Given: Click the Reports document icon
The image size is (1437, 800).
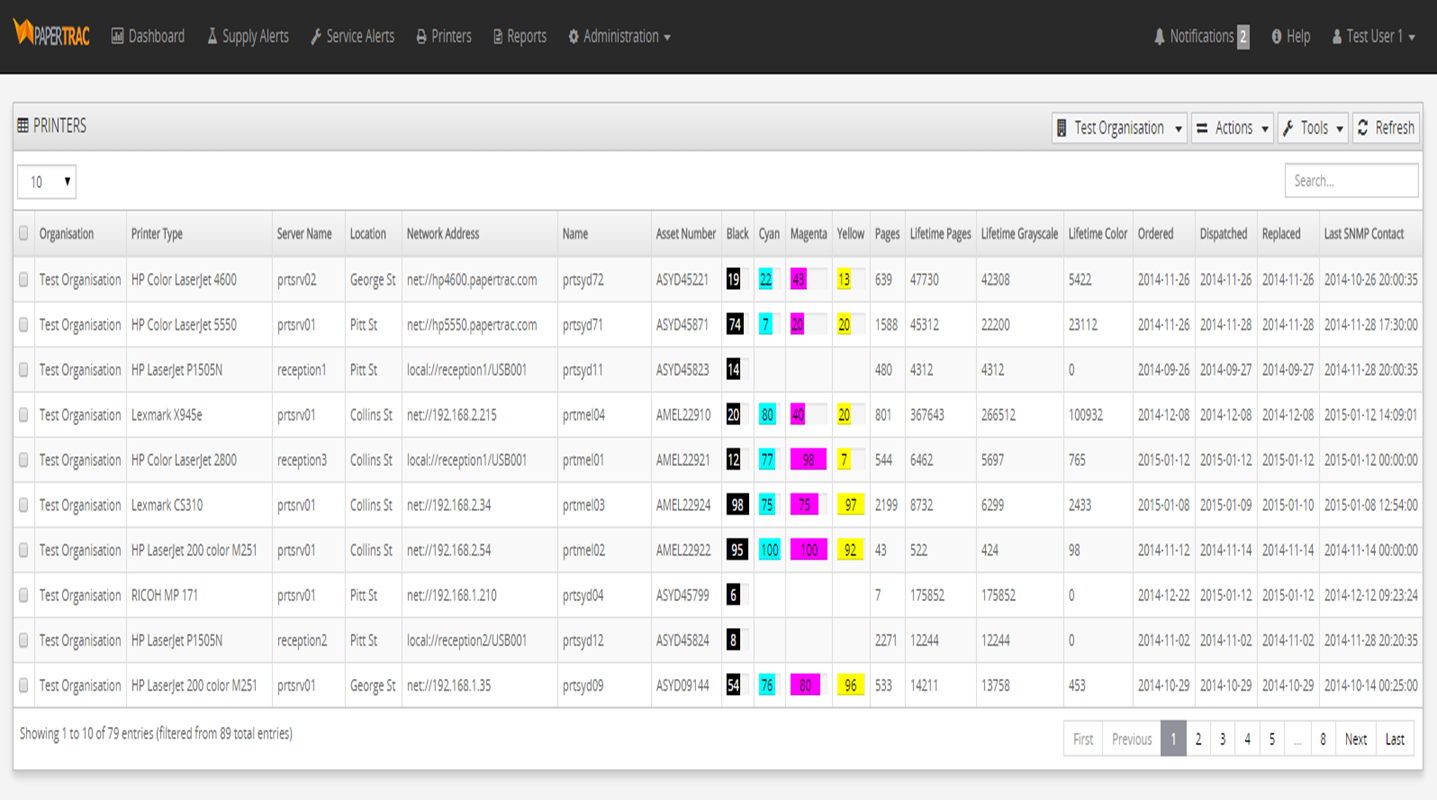Looking at the screenshot, I should 498,37.
